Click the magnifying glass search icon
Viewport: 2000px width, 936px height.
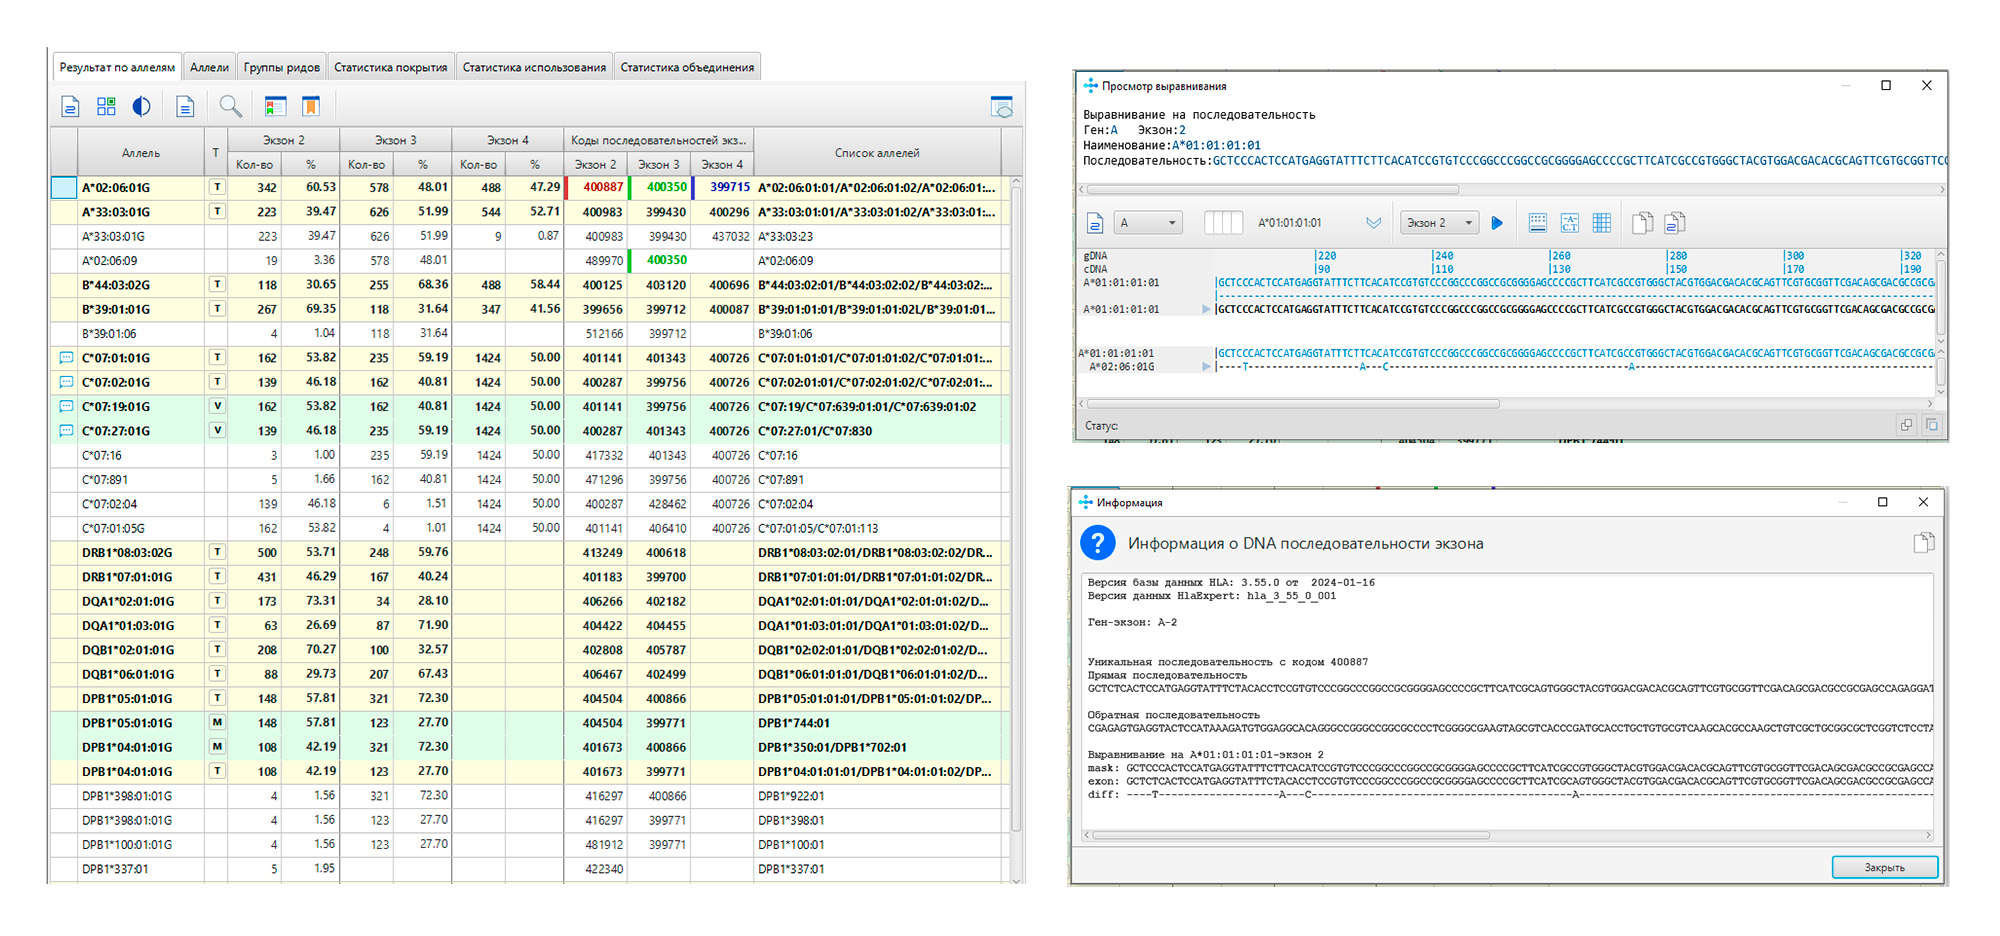click(230, 106)
